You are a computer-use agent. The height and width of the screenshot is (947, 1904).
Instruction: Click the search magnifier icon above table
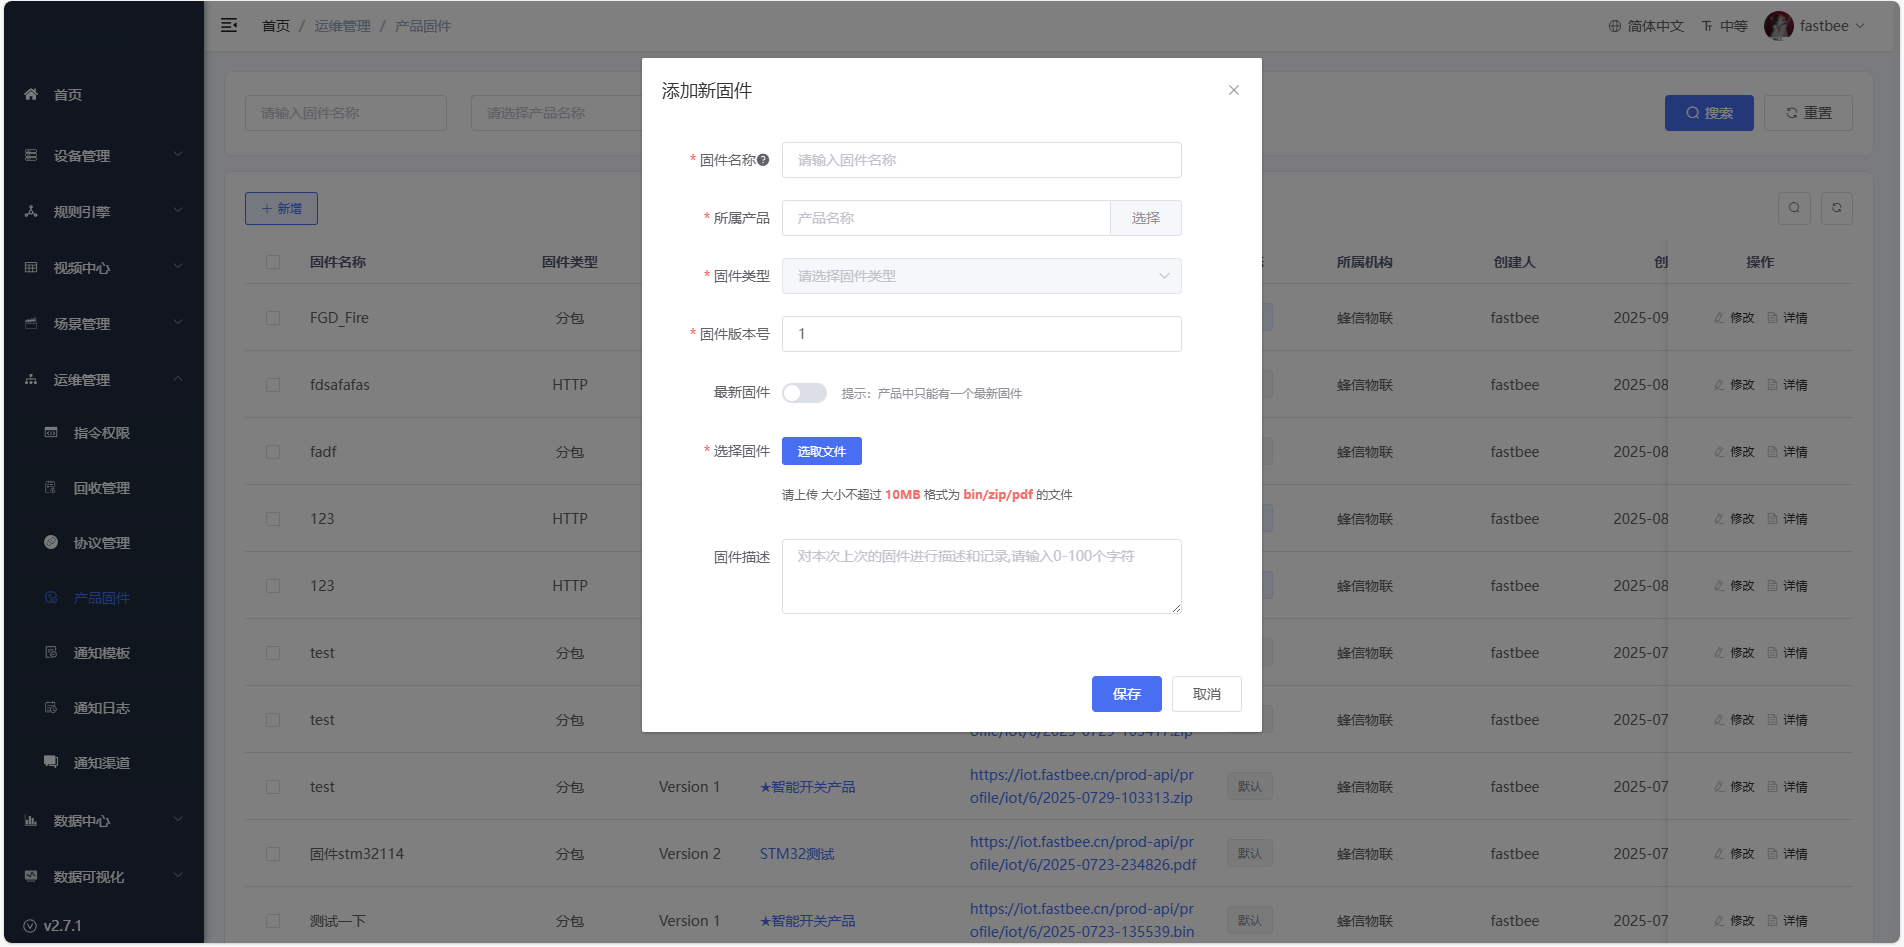1794,208
